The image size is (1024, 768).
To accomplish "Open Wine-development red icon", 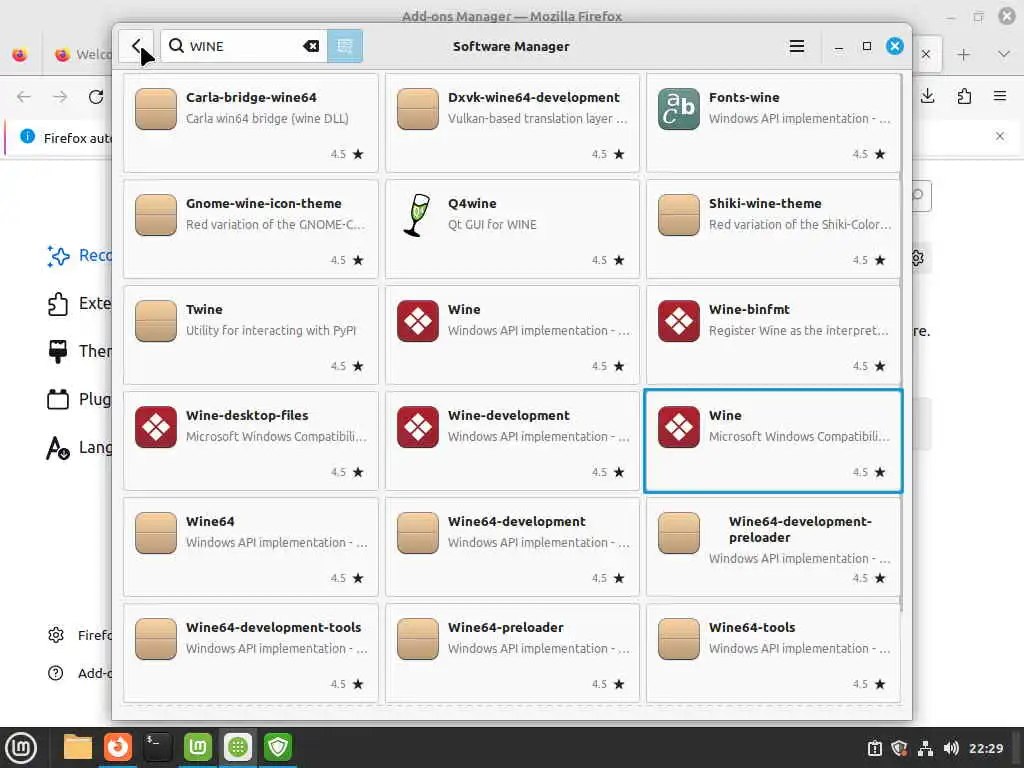I will (x=418, y=427).
